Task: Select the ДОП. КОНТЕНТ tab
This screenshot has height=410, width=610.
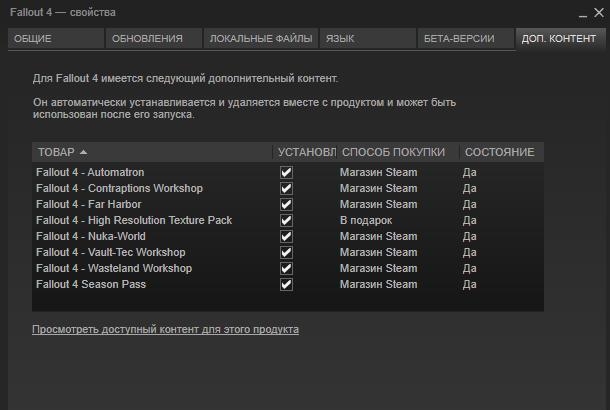Action: [559, 39]
